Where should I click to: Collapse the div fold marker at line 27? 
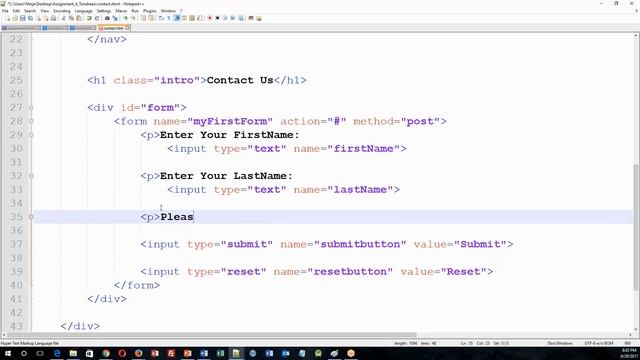[x=31, y=107]
